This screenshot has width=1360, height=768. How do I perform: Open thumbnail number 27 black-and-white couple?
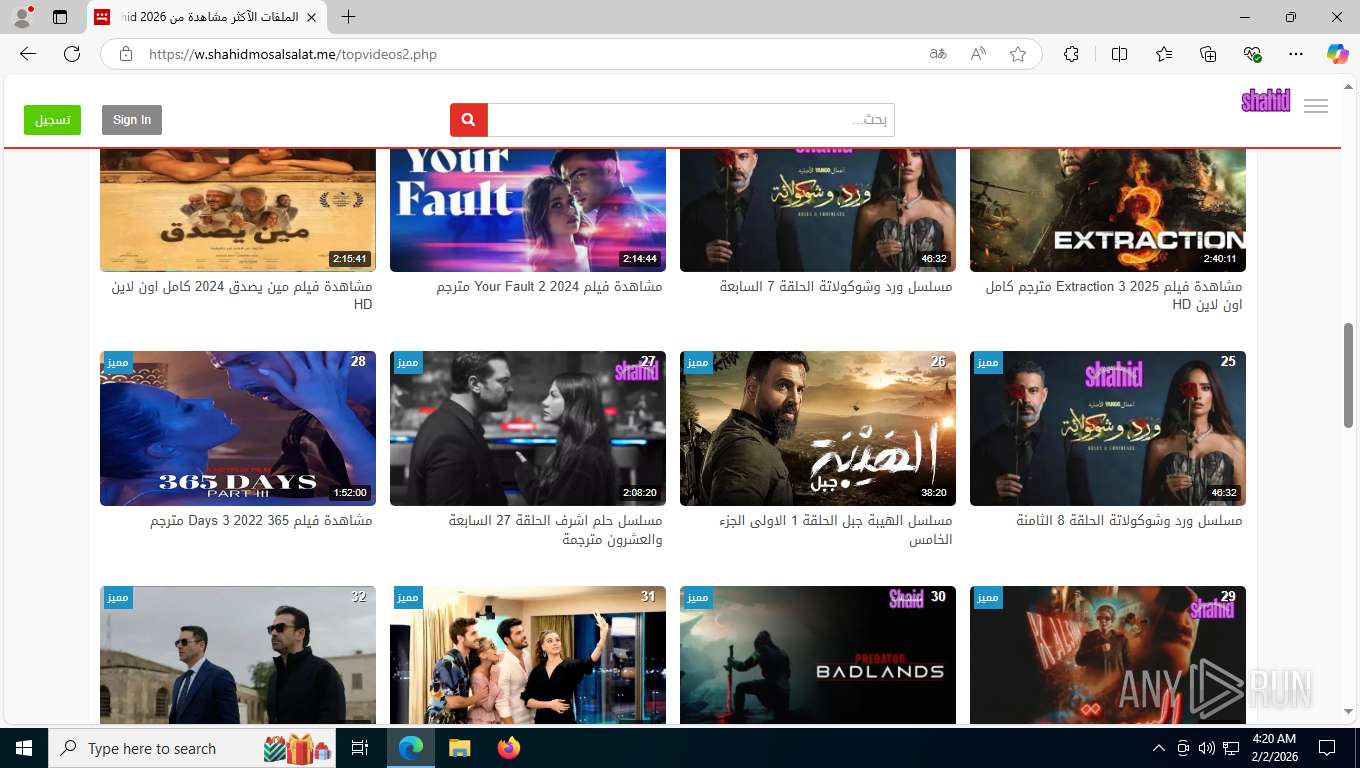[528, 428]
